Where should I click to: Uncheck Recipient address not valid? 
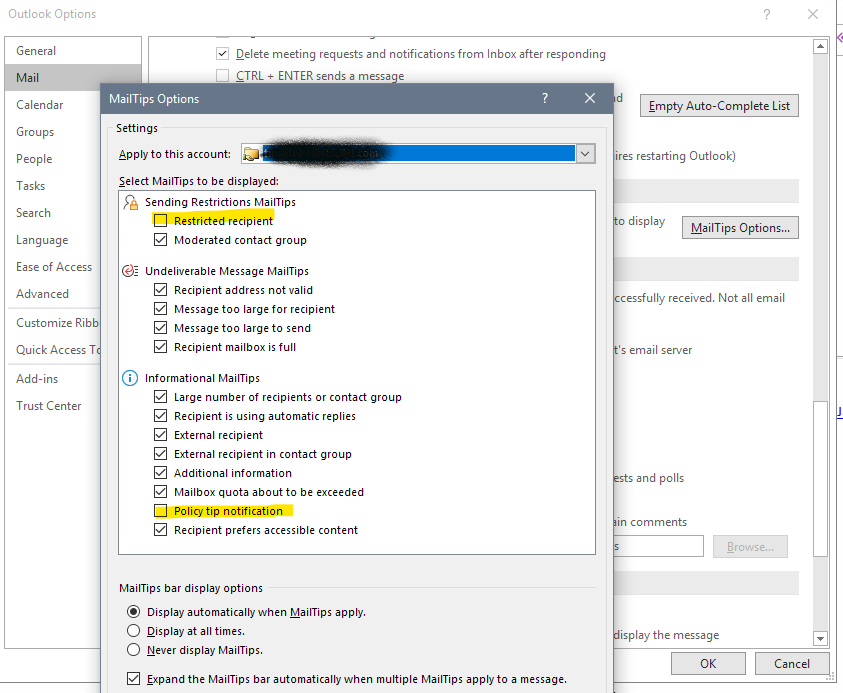point(160,290)
